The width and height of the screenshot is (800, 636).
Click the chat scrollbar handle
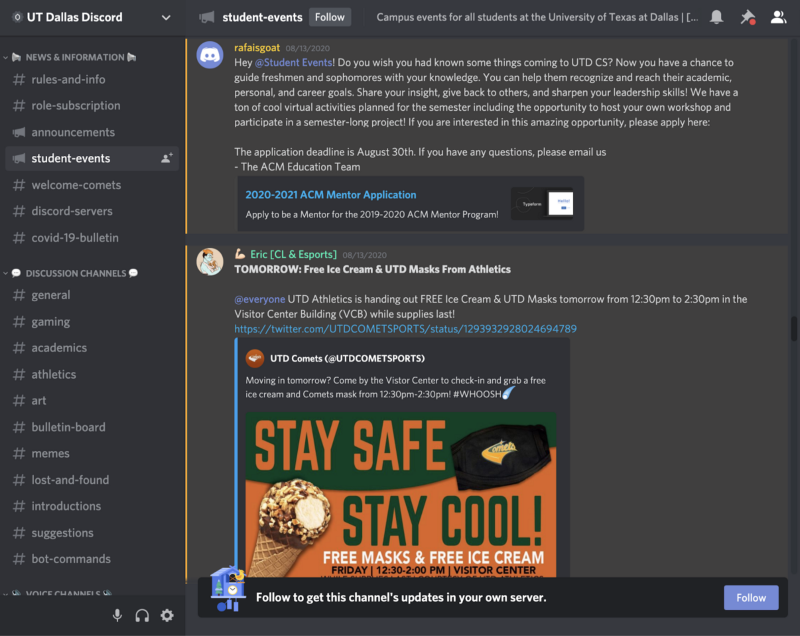(794, 328)
